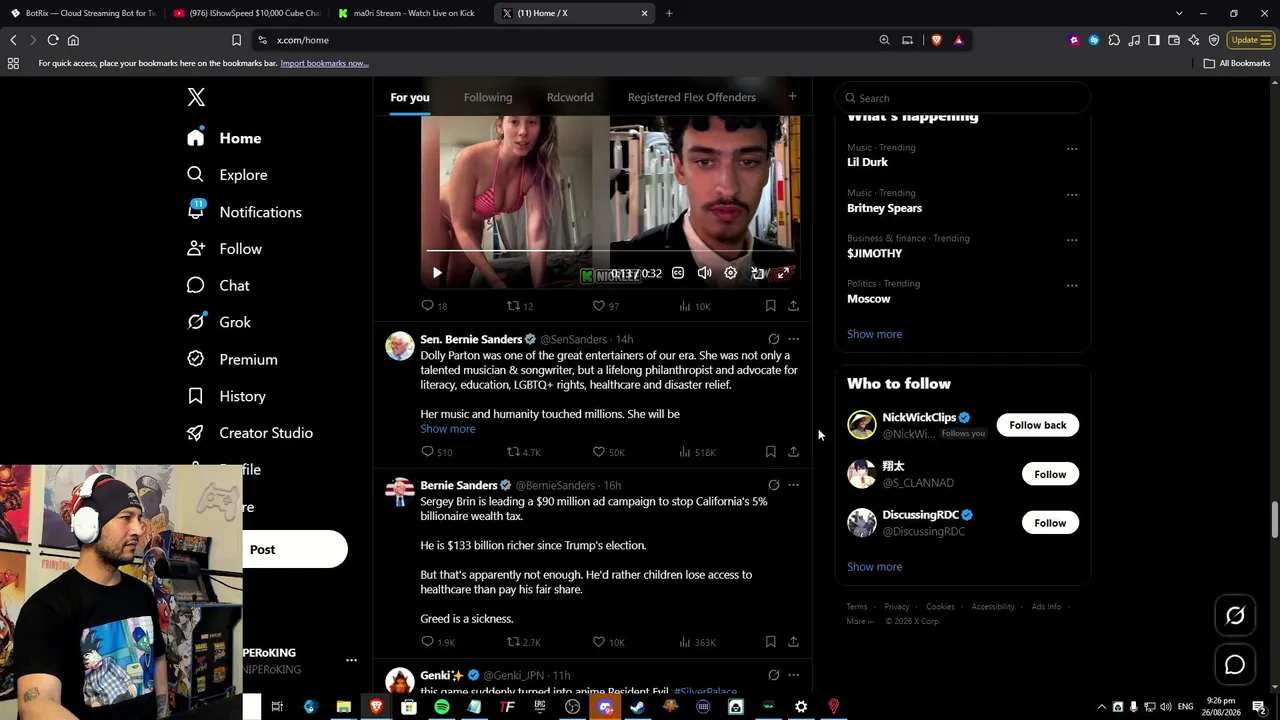Open Notifications in the X sidebar
The width and height of the screenshot is (1280, 720).
pyautogui.click(x=245, y=212)
